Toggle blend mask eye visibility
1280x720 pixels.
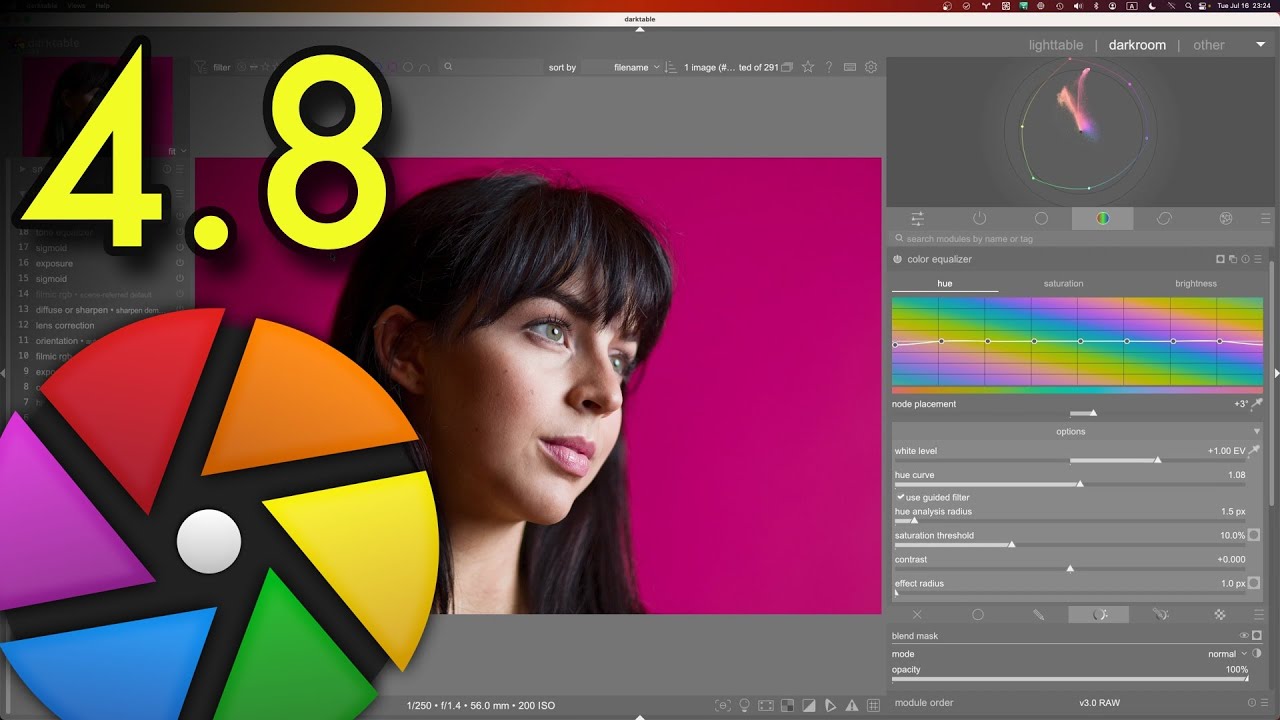click(1245, 635)
